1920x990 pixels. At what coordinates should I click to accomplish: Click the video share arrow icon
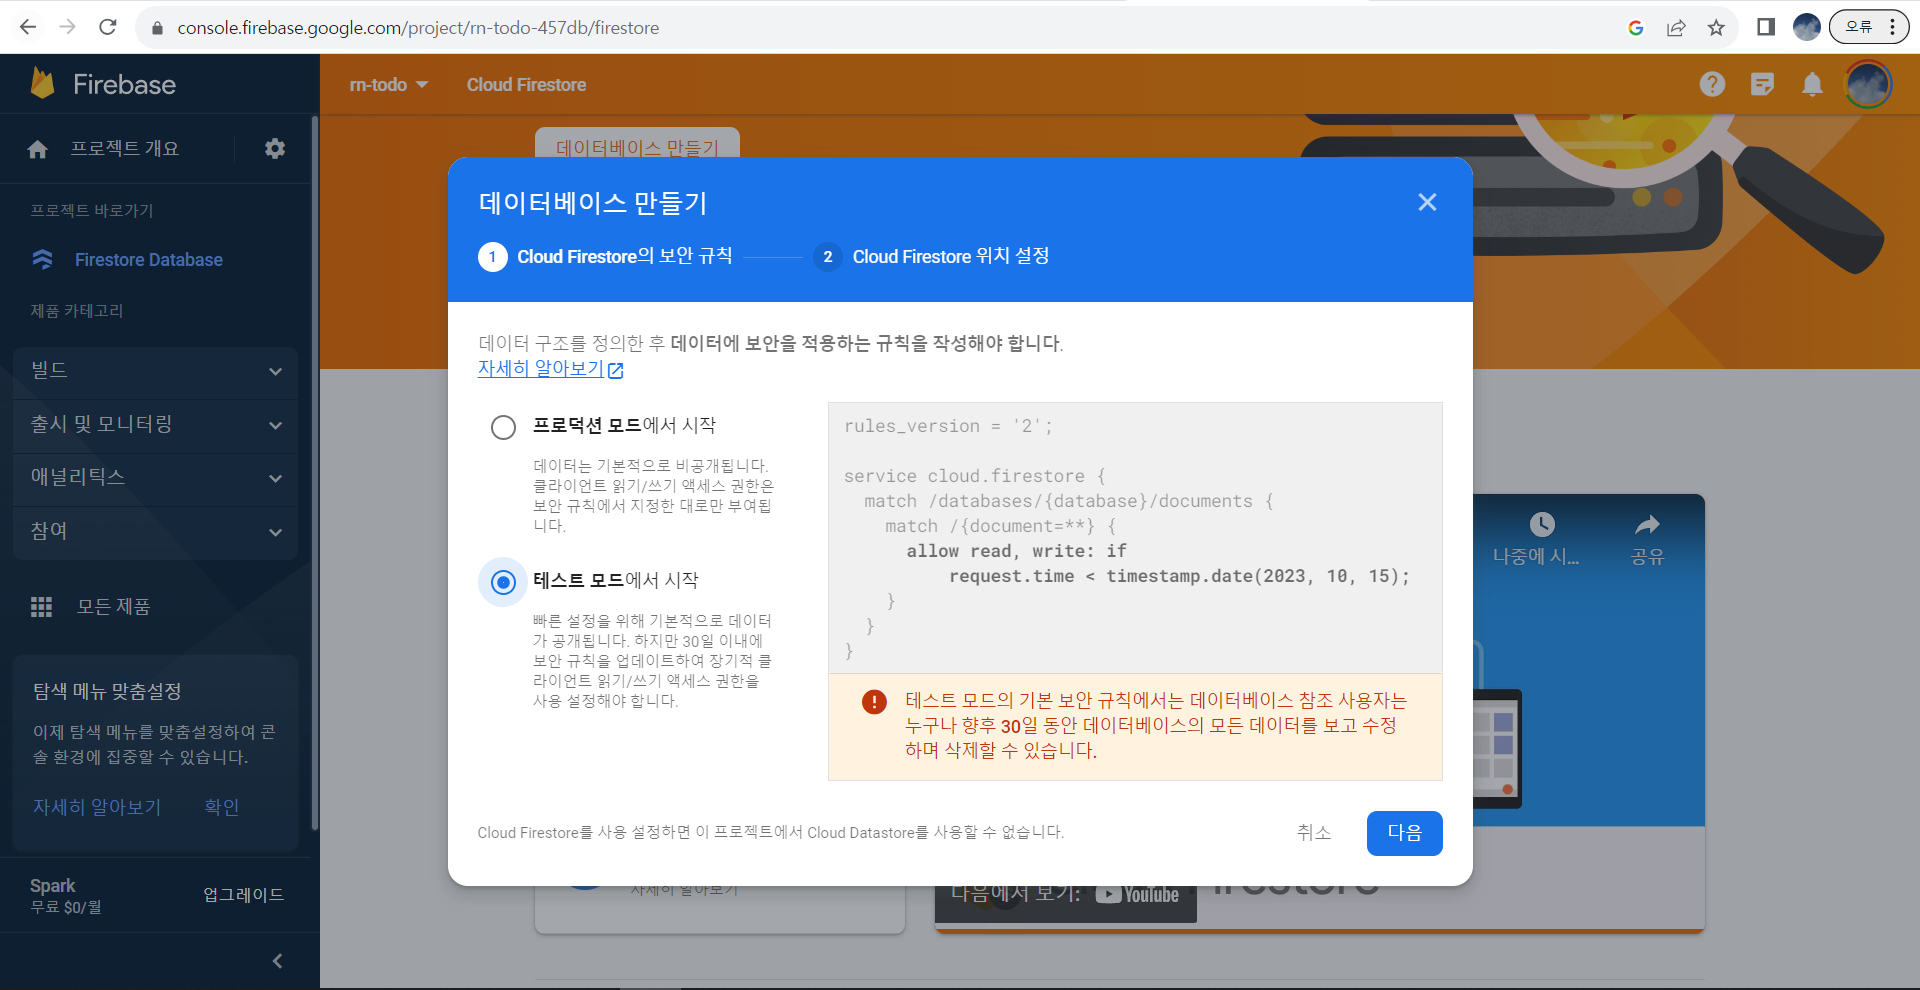pyautogui.click(x=1647, y=524)
